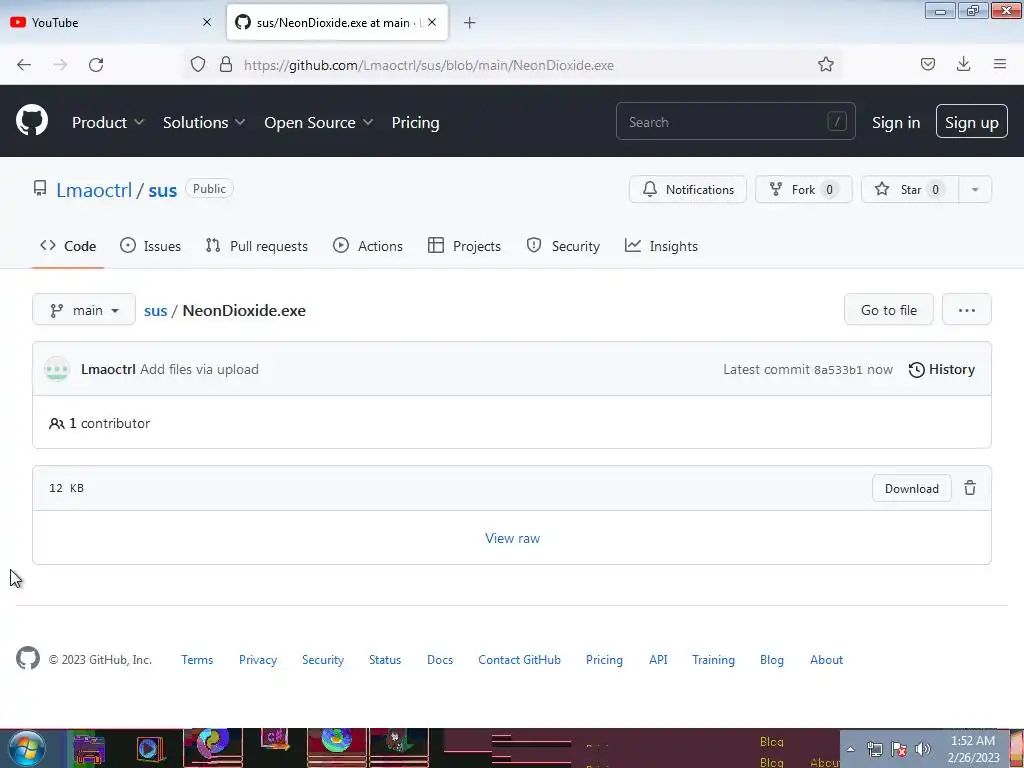This screenshot has width=1024, height=768.
Task: Click the padlock site info icon
Action: point(226,64)
